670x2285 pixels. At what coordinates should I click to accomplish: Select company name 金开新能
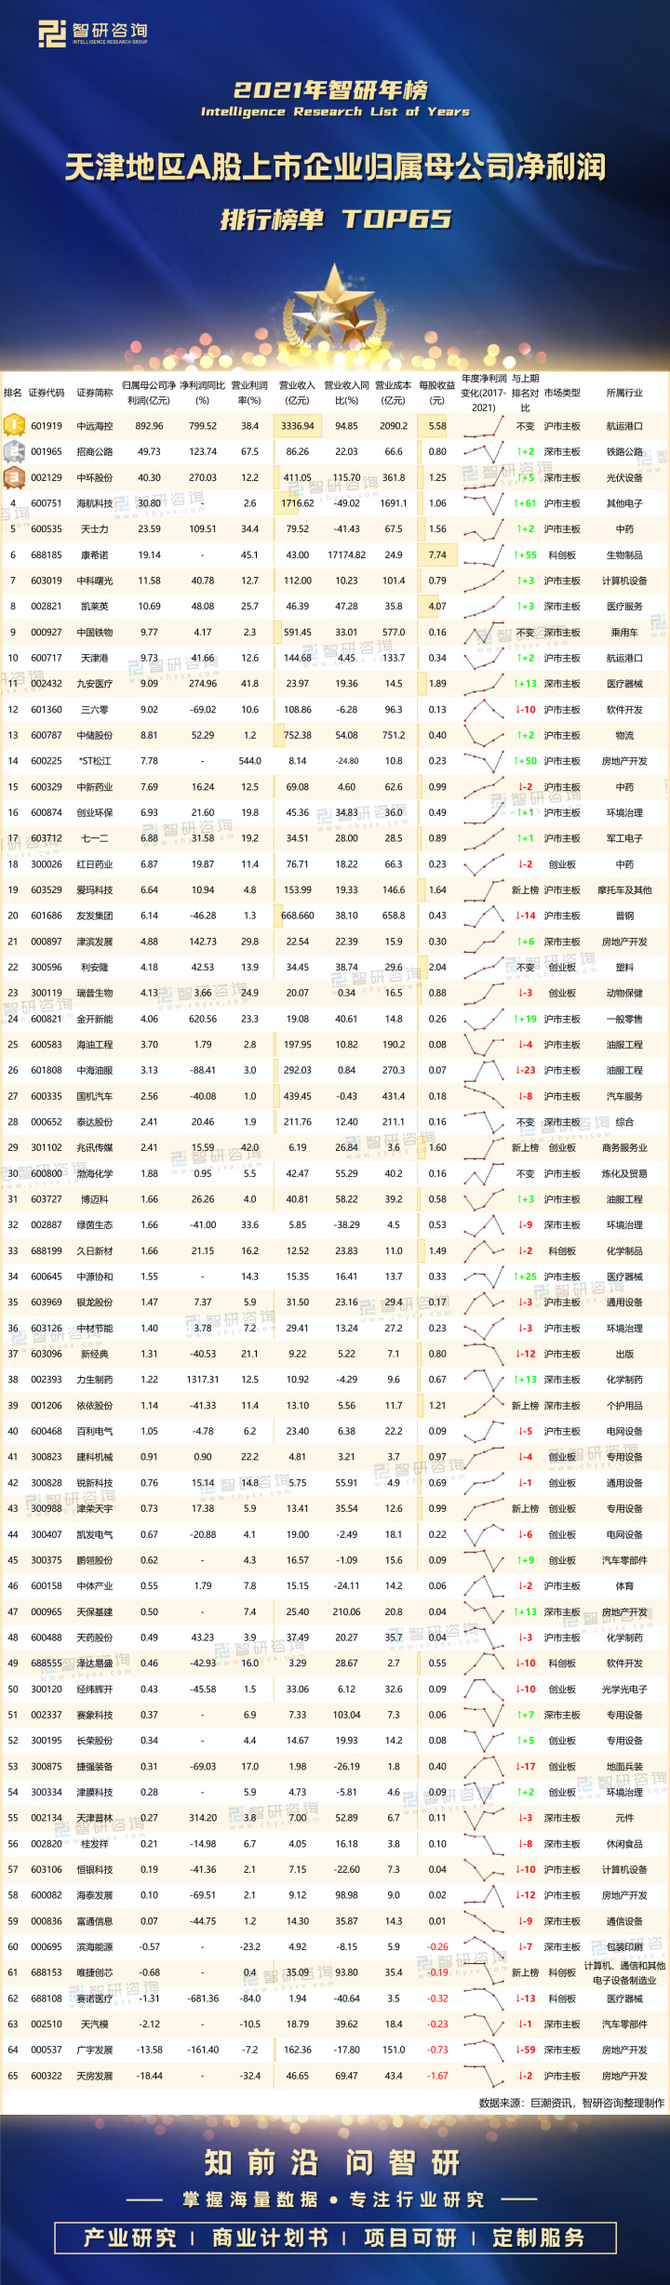(x=95, y=1019)
